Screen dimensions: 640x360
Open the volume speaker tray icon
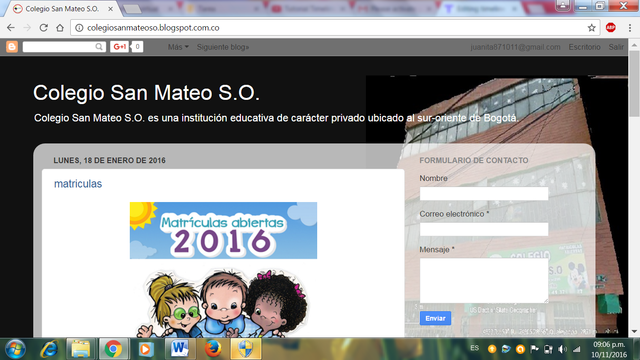pyautogui.click(x=562, y=349)
